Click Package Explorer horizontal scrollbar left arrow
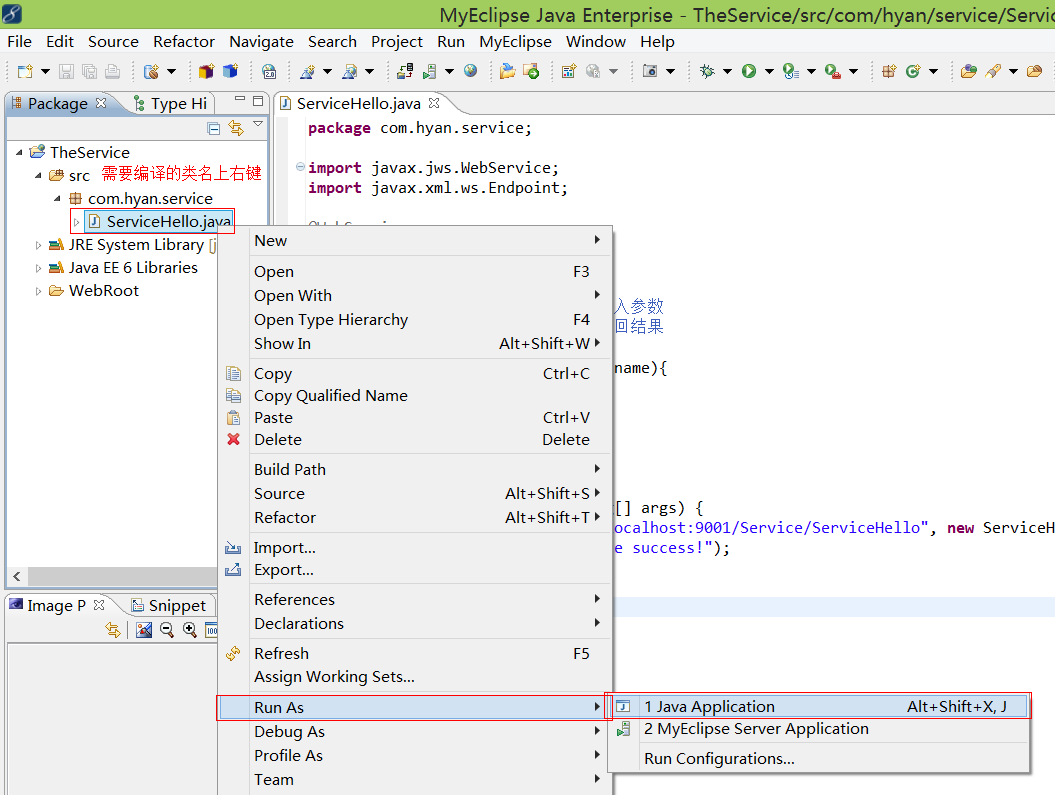The width and height of the screenshot is (1055, 795). coord(17,576)
